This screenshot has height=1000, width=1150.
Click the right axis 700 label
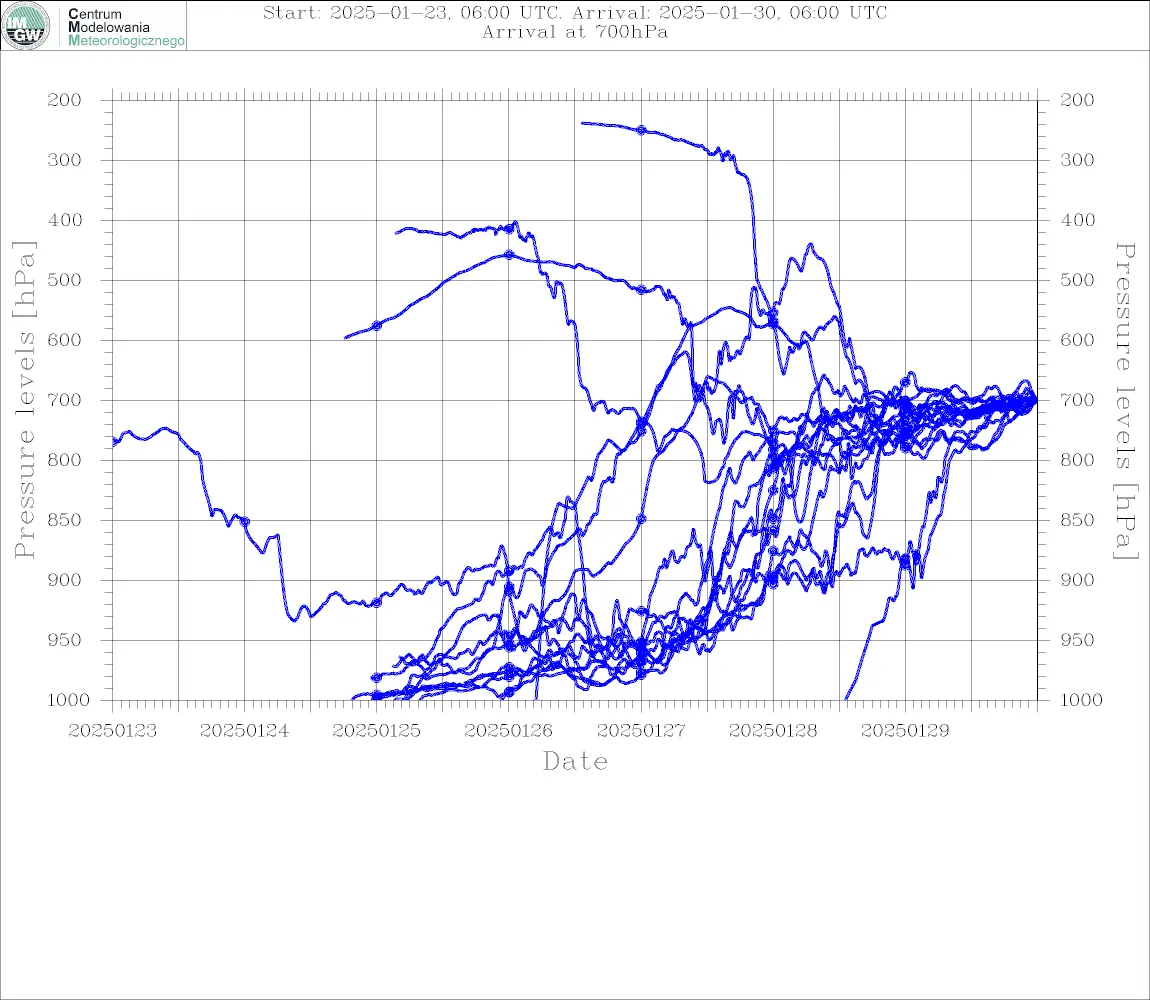tap(1077, 401)
